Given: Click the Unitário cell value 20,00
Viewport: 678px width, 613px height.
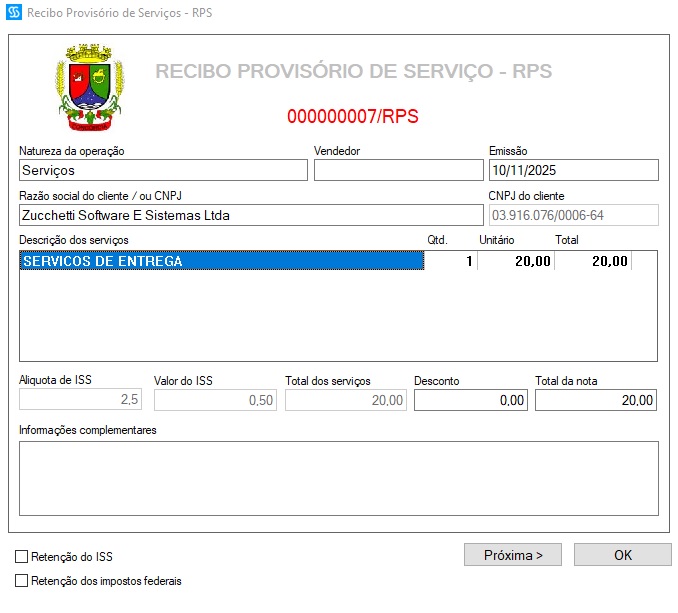Looking at the screenshot, I should point(515,261).
